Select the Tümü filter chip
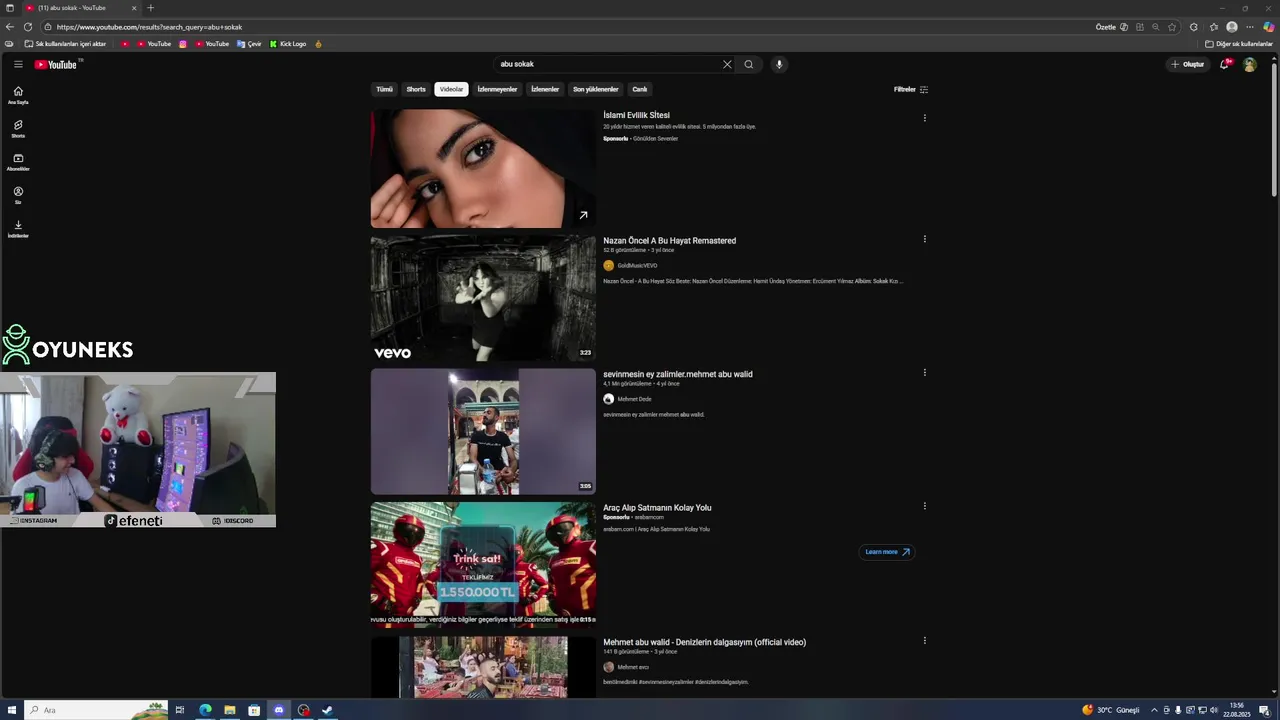 (384, 89)
